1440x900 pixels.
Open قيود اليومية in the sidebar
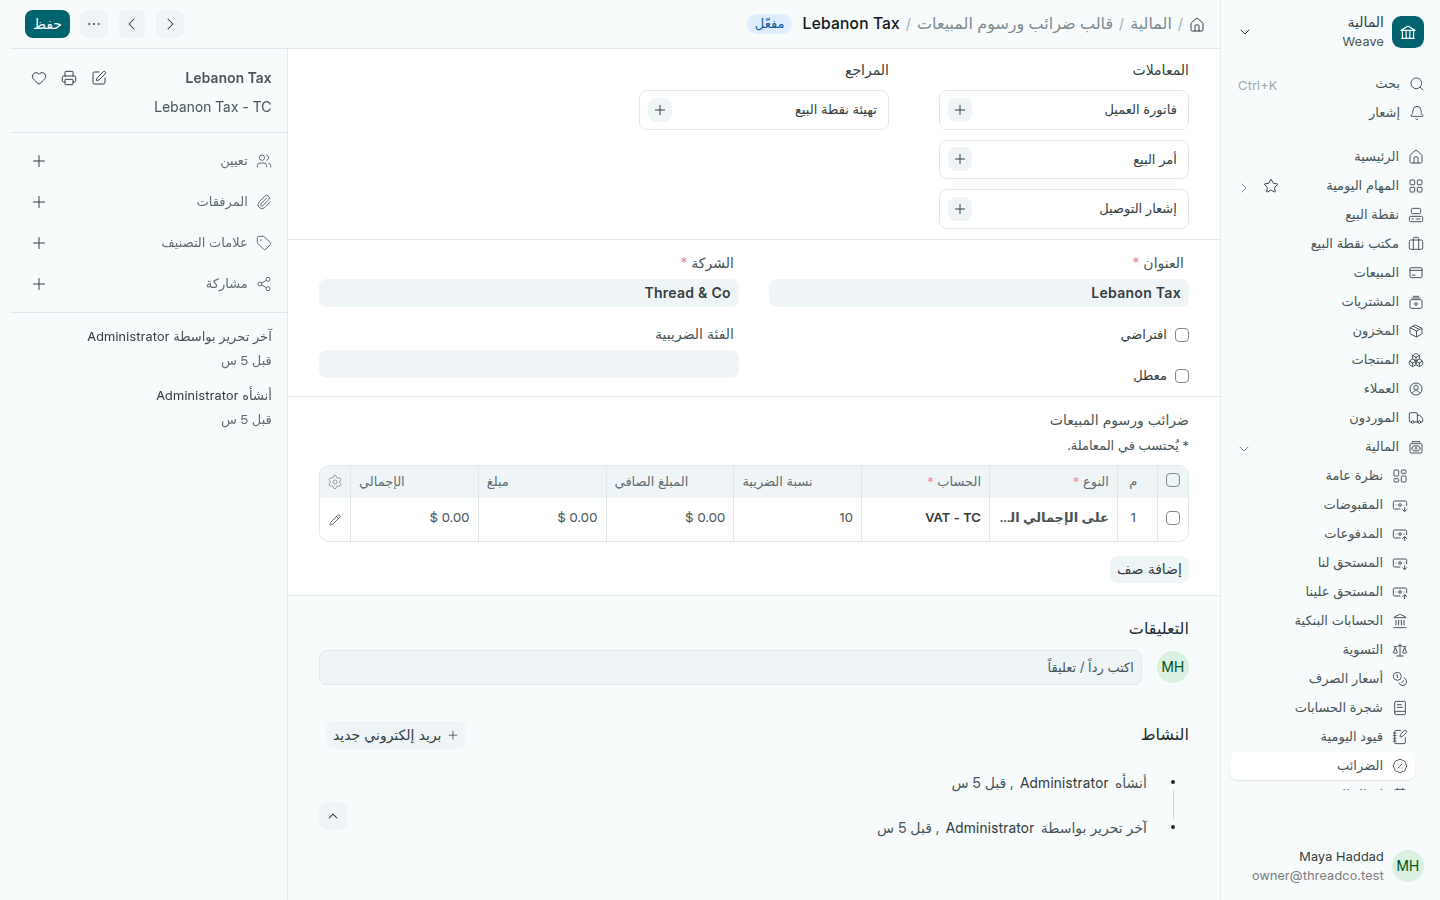tap(1322, 737)
